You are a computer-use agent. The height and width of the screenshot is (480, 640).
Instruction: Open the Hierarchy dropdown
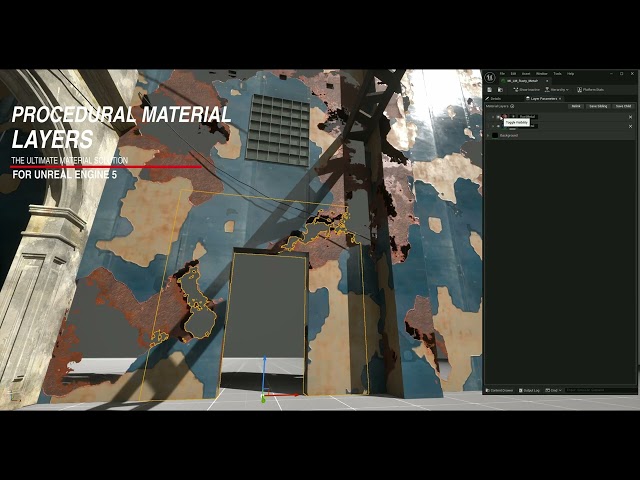557,90
